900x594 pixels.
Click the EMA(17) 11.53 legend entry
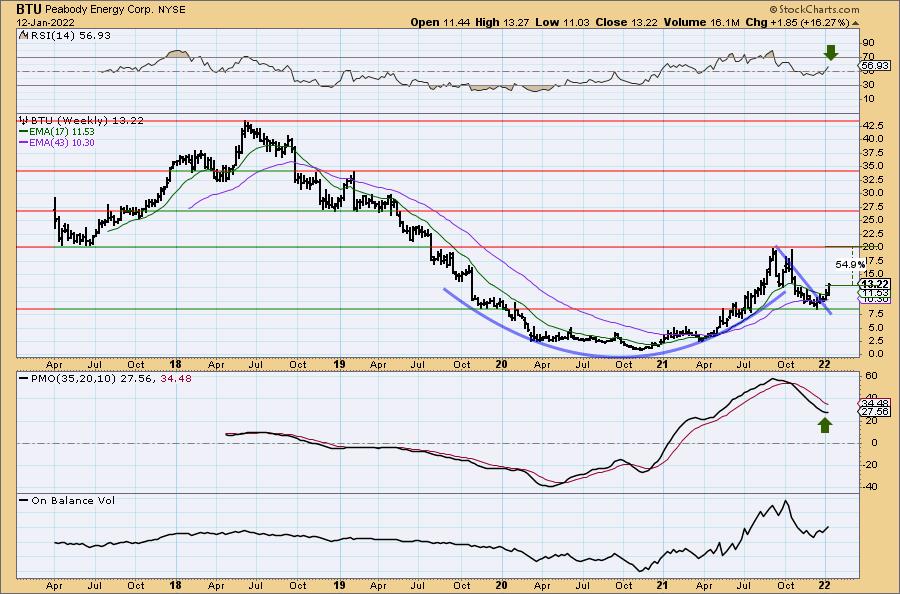tap(57, 131)
